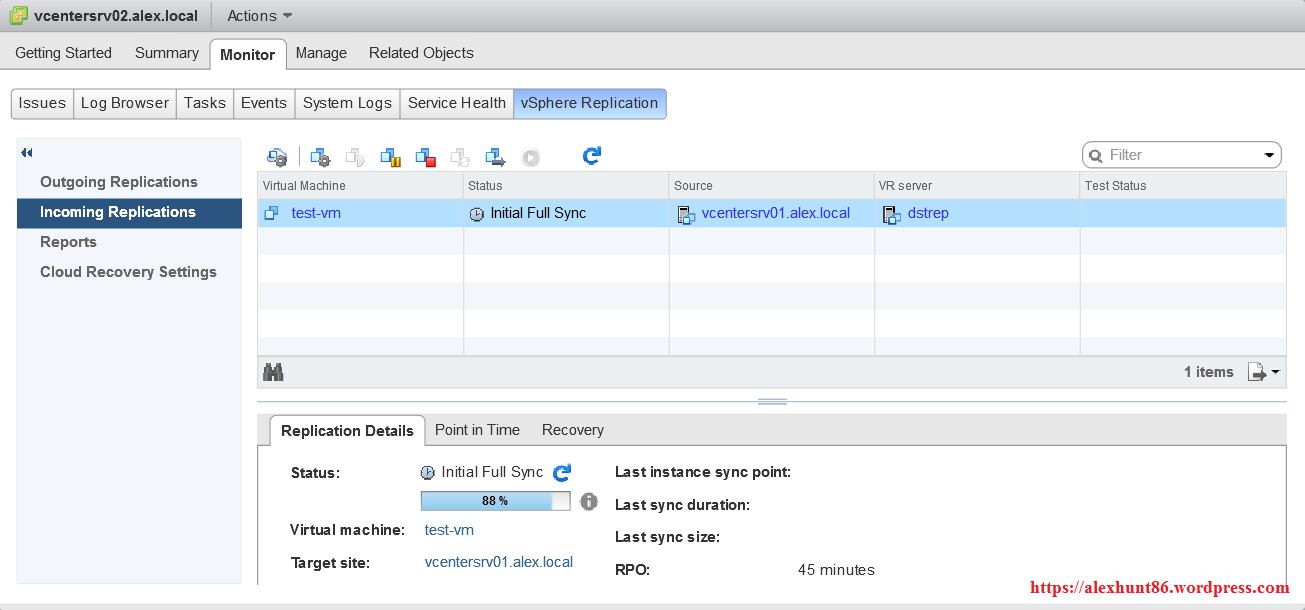Switch to the Point in Time tab
Screen dimensions: 1305x610
tap(477, 430)
